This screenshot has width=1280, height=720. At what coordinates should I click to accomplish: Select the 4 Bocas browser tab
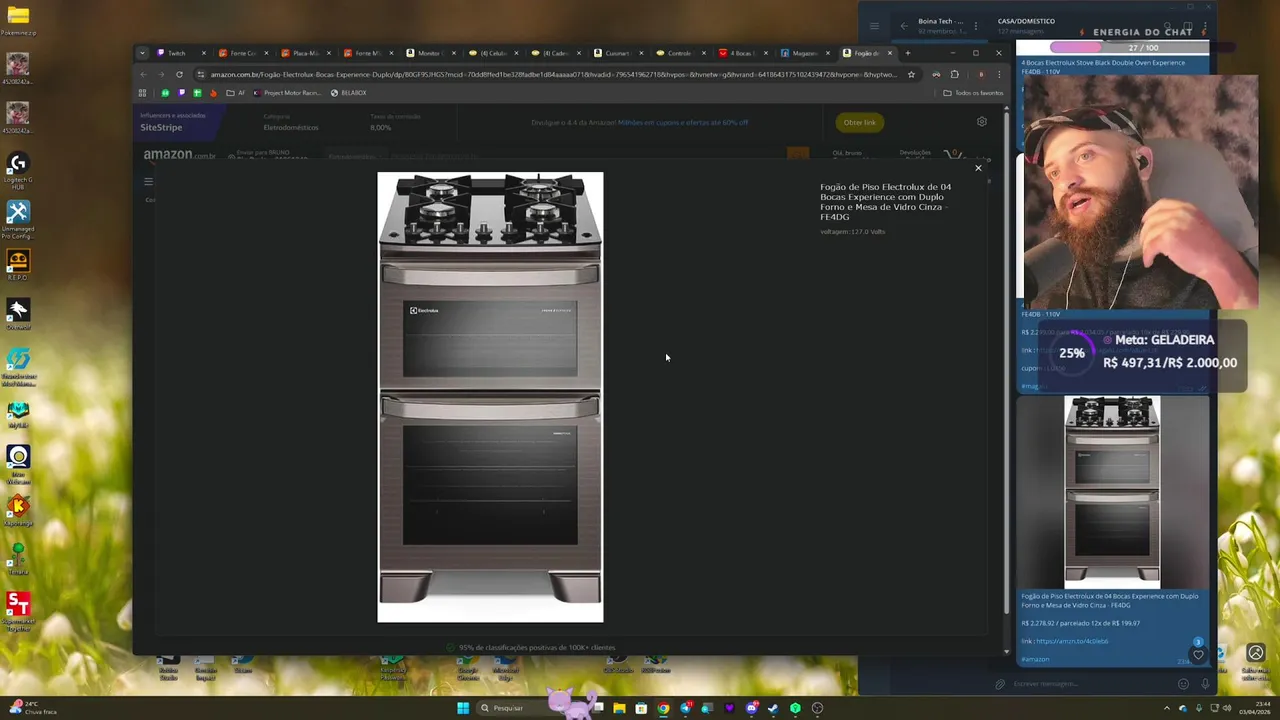[x=743, y=53]
